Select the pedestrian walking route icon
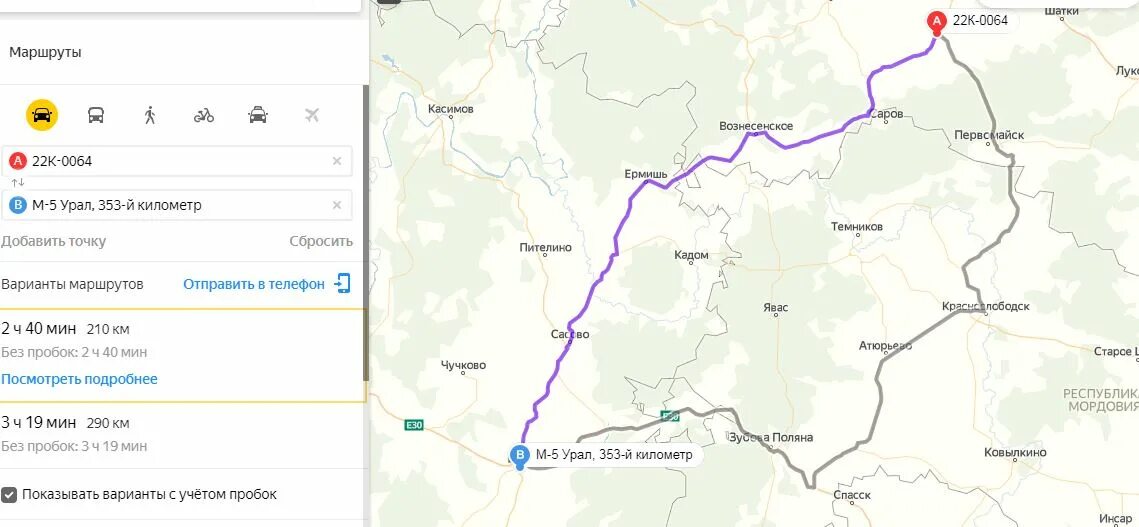The image size is (1139, 527). (150, 115)
